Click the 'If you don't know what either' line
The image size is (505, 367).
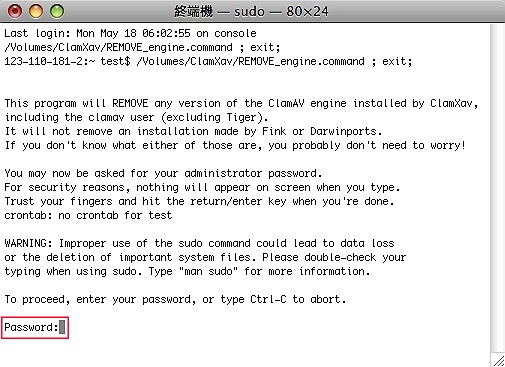coord(235,145)
